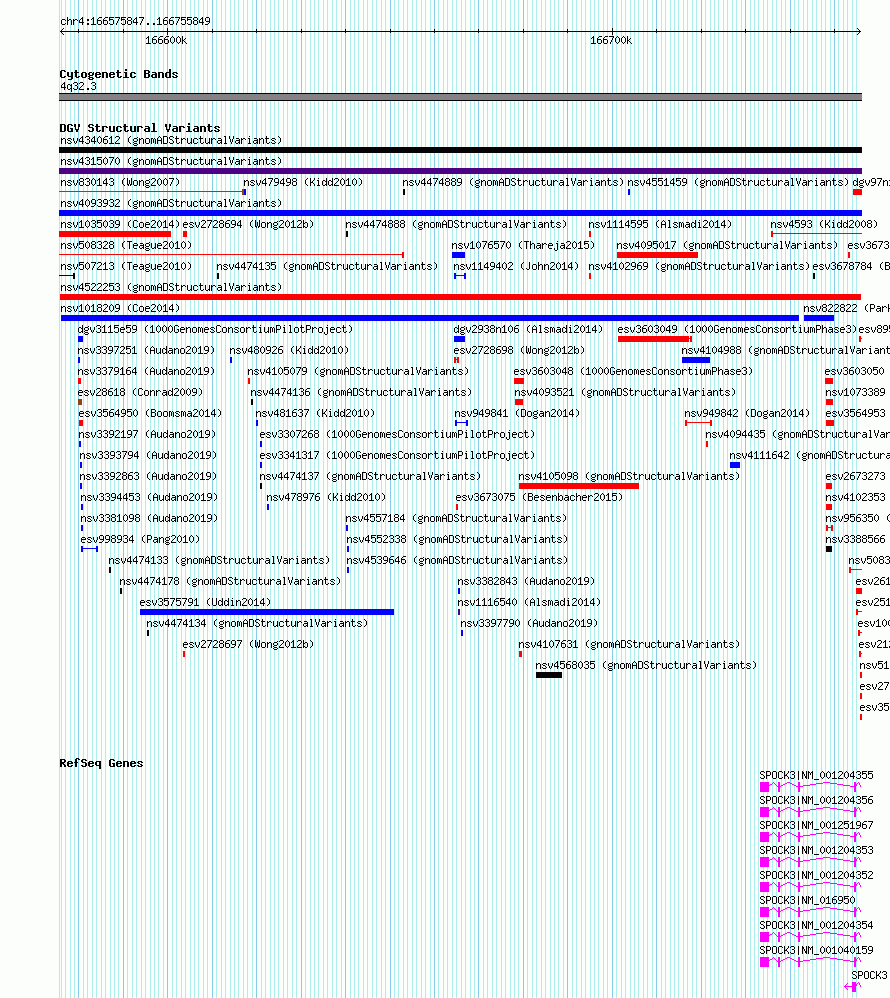Click esv3603048 1000GenomesPhase3 label
890x998 pixels.
click(633, 371)
